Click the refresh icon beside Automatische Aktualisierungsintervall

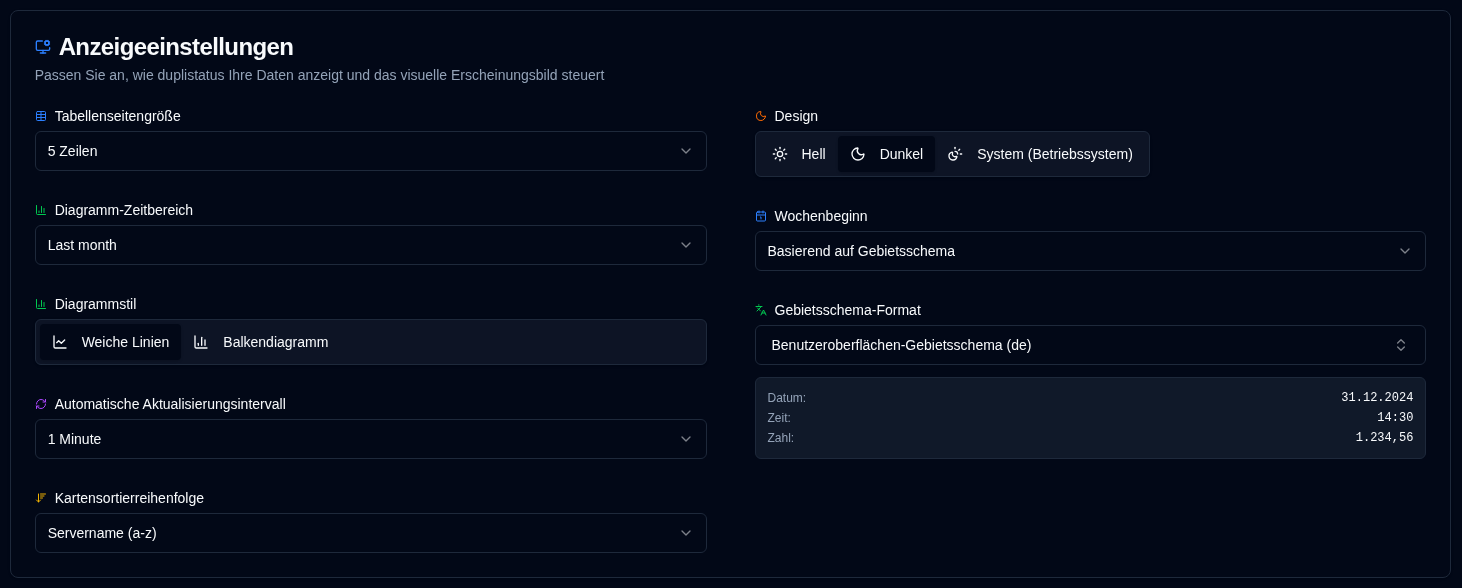[x=41, y=404]
